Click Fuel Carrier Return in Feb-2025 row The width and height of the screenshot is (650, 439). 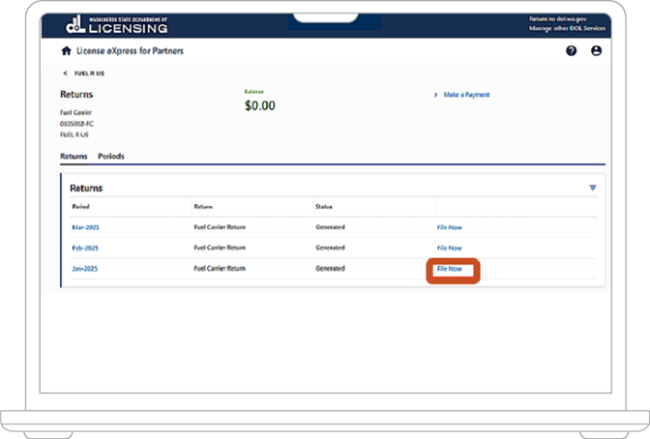tap(220, 248)
